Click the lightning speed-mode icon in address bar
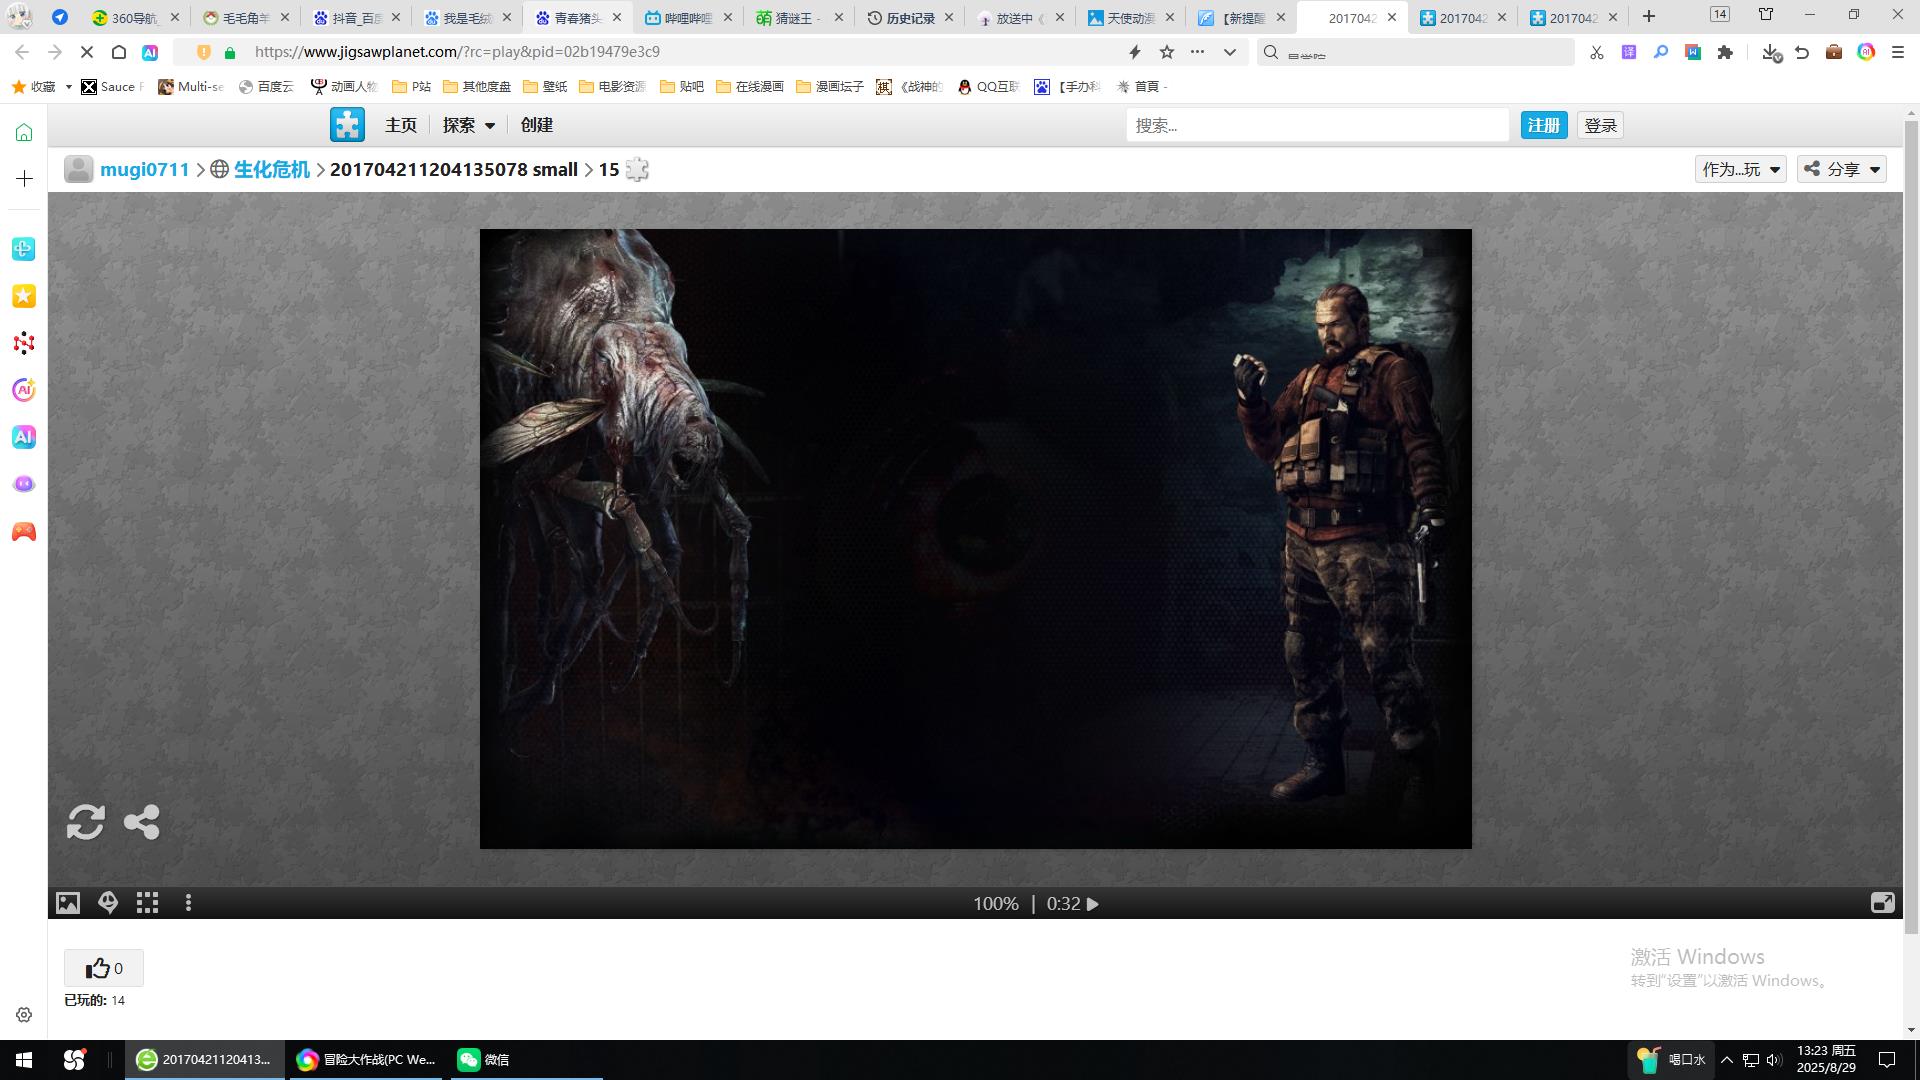1920x1080 pixels. point(1135,52)
